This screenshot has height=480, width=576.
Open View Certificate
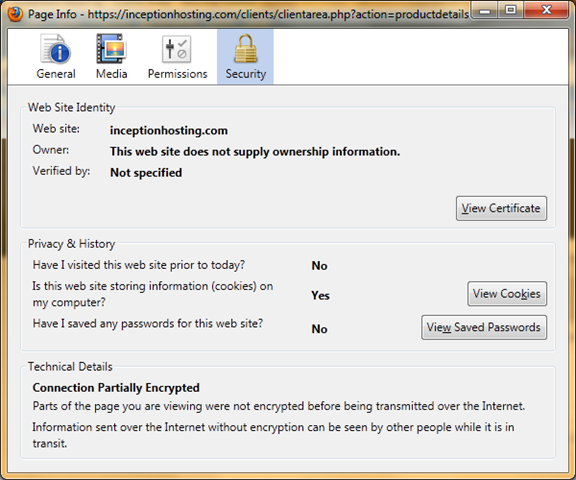[501, 208]
